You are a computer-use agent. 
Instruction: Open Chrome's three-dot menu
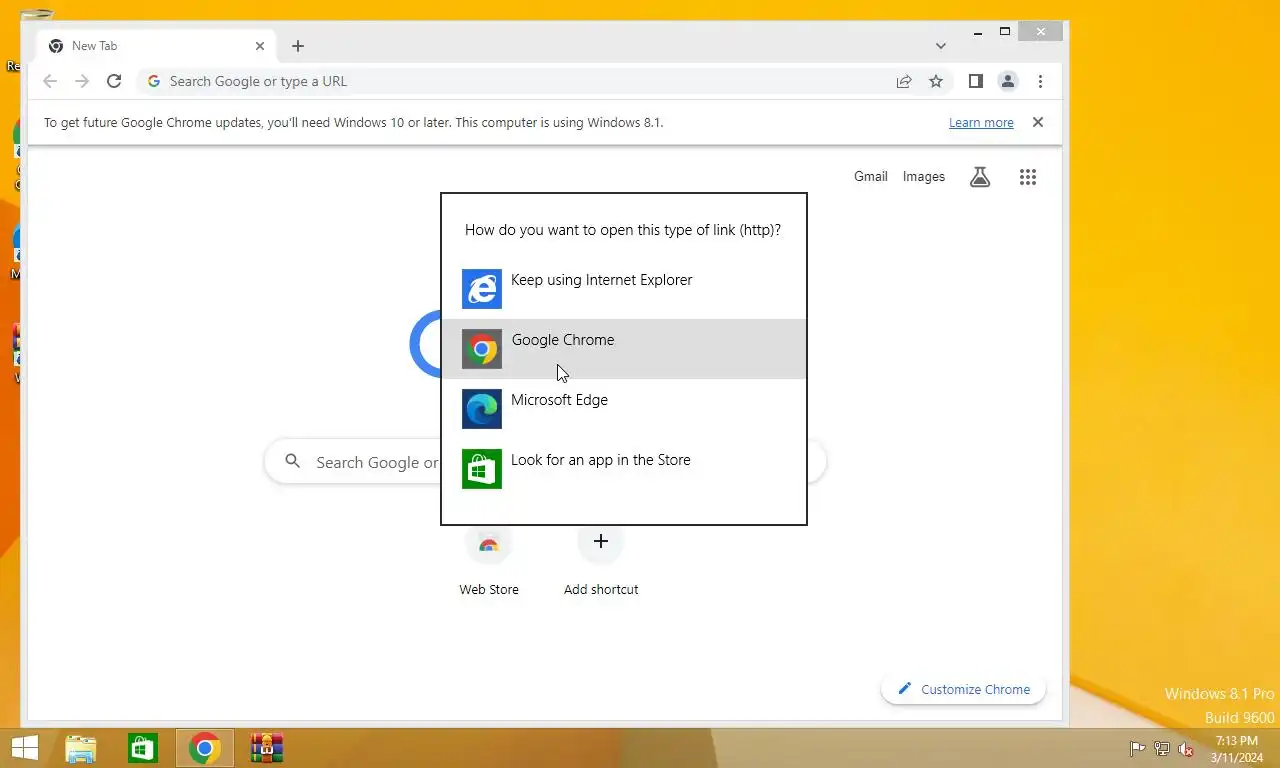pyautogui.click(x=1040, y=81)
